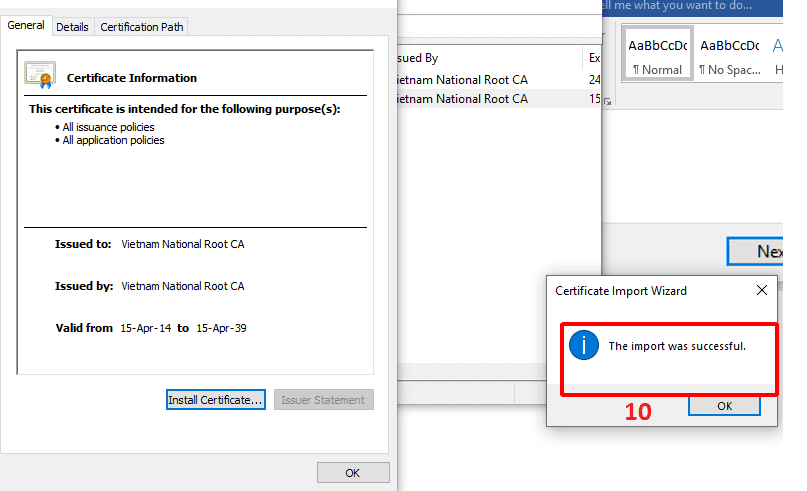Click the Valid from date 15-Apr-14
The height and width of the screenshot is (491, 807).
(x=146, y=328)
